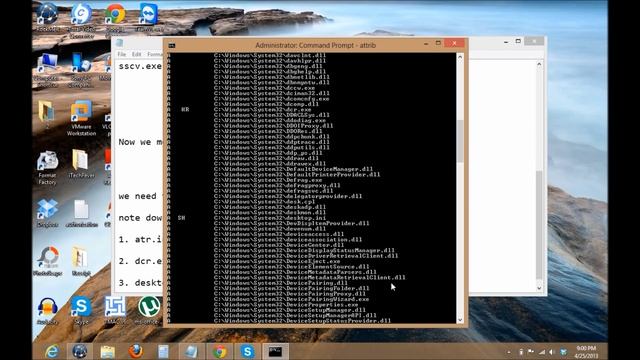
Task: Click the Notepad vertical scrollbar thumb
Action: [x=539, y=226]
